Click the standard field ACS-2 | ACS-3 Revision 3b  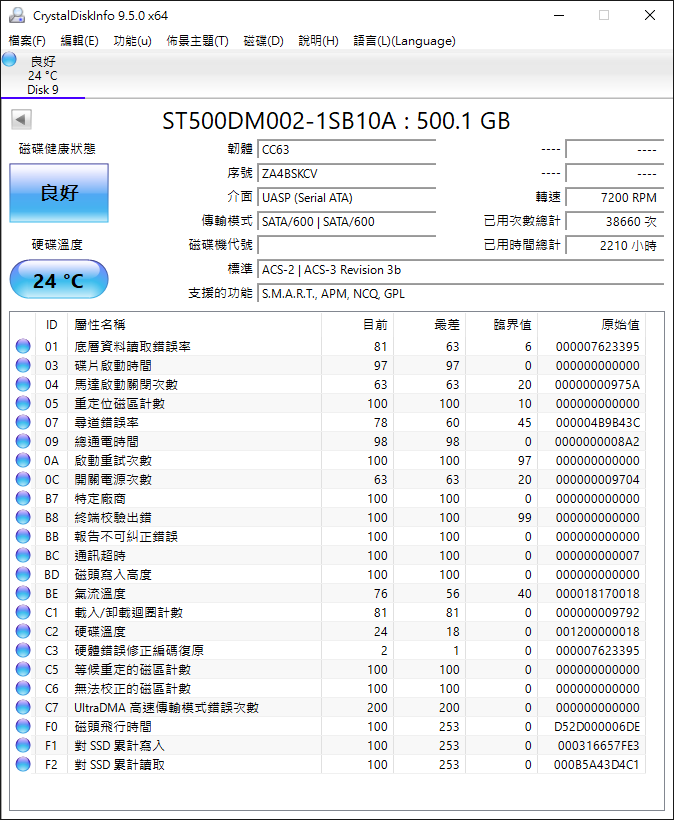click(461, 270)
